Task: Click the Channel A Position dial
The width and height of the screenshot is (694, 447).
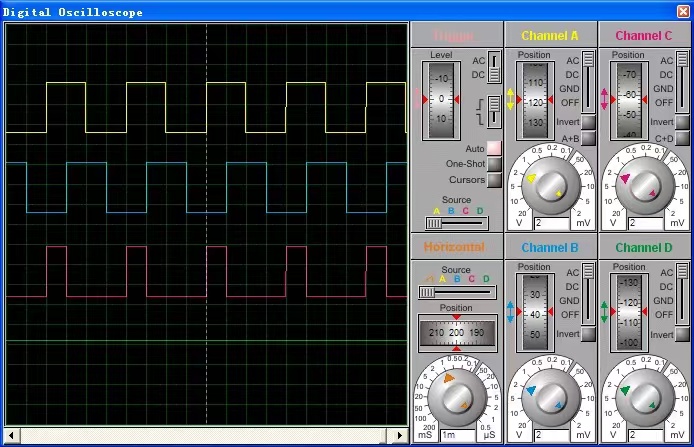Action: click(x=535, y=101)
